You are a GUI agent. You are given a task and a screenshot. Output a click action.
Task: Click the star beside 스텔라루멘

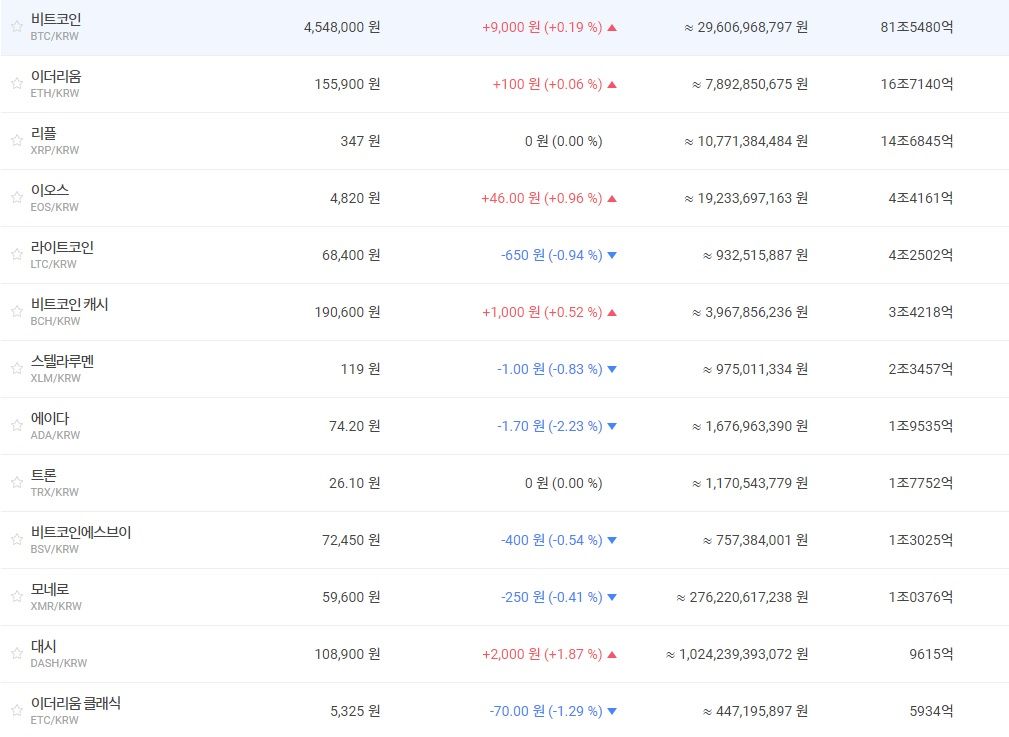(16, 369)
